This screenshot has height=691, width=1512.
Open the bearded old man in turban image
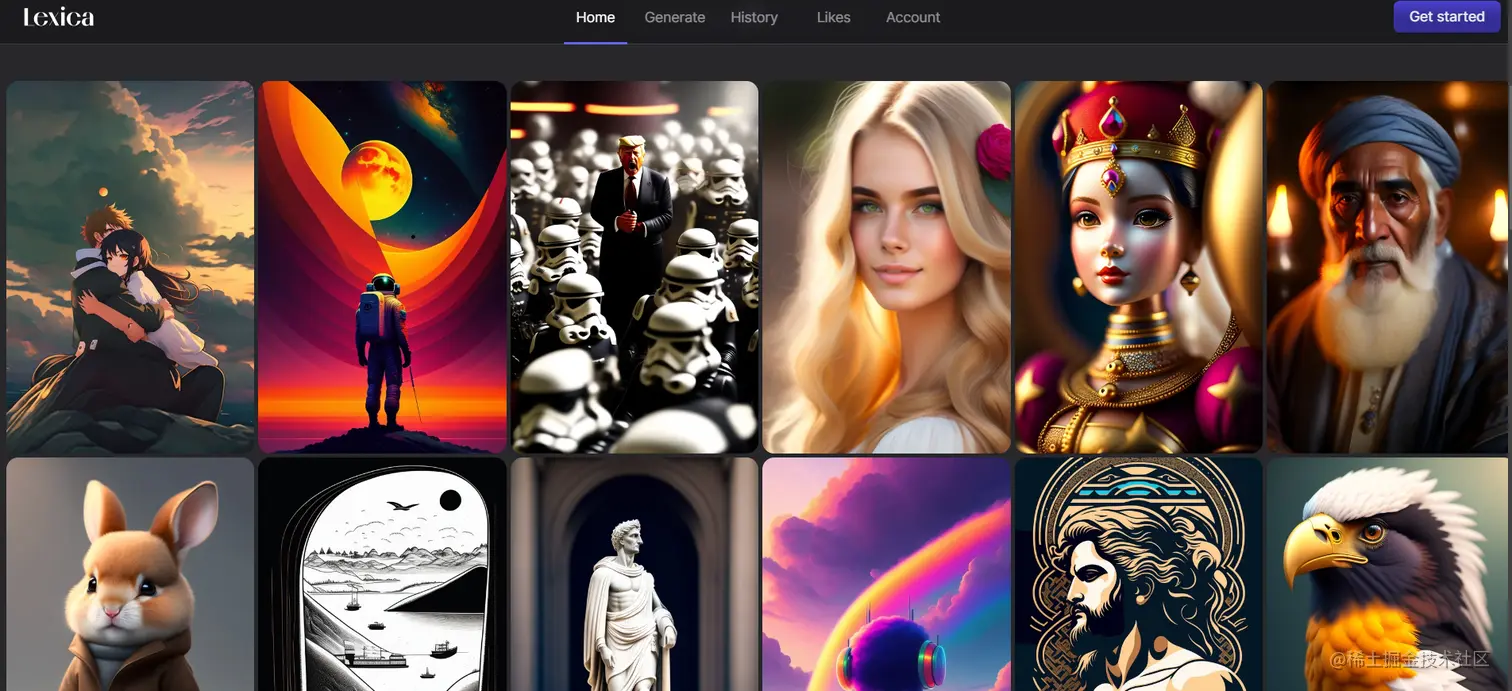point(1389,267)
